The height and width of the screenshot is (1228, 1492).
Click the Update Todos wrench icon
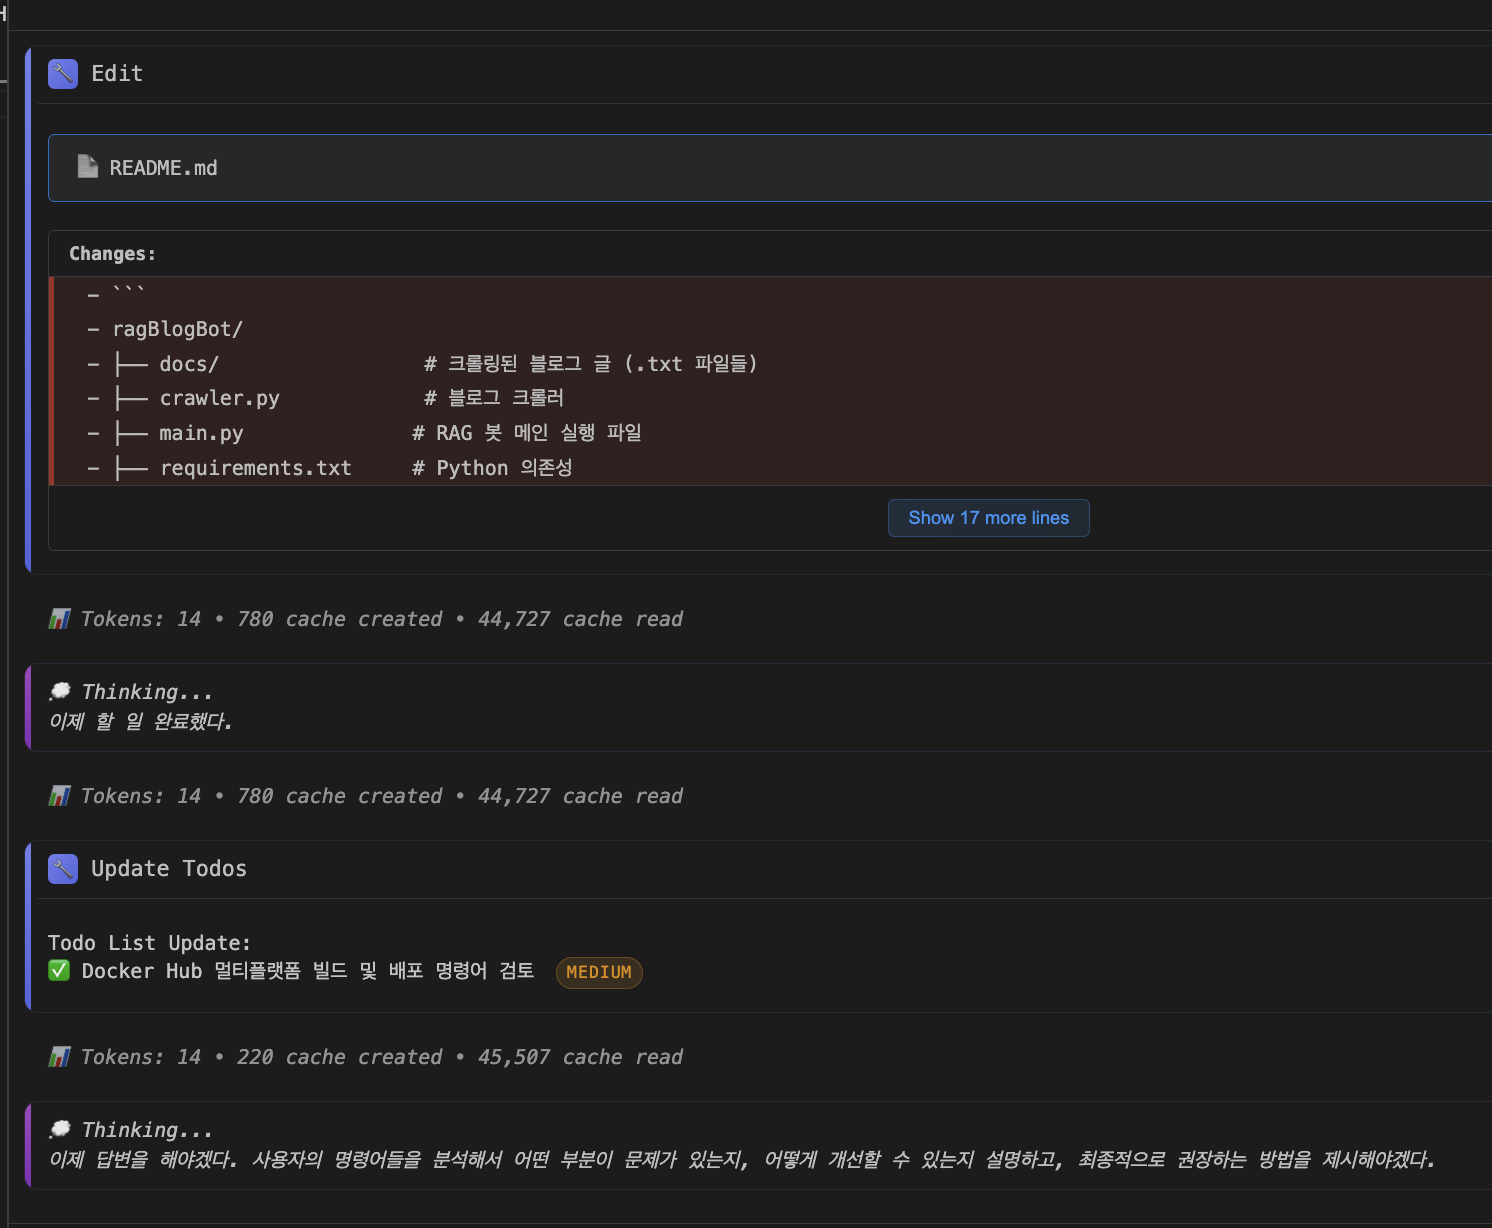pos(63,869)
